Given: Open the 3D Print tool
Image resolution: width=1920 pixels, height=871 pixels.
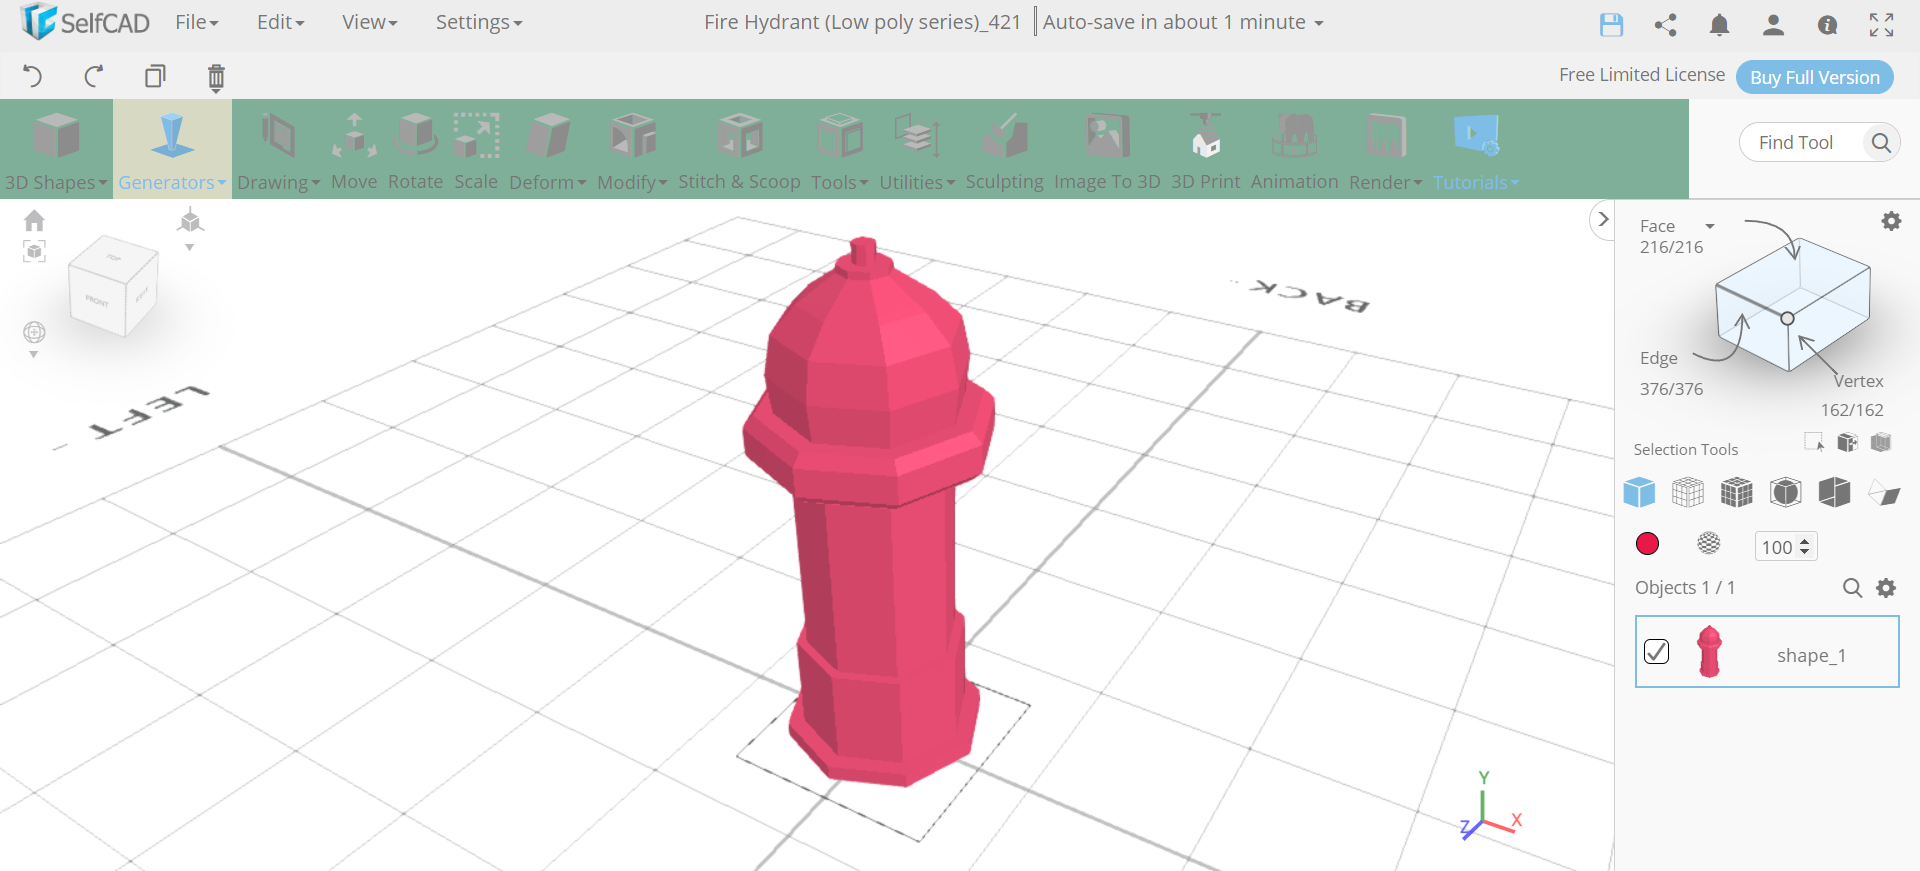Looking at the screenshot, I should (1205, 149).
